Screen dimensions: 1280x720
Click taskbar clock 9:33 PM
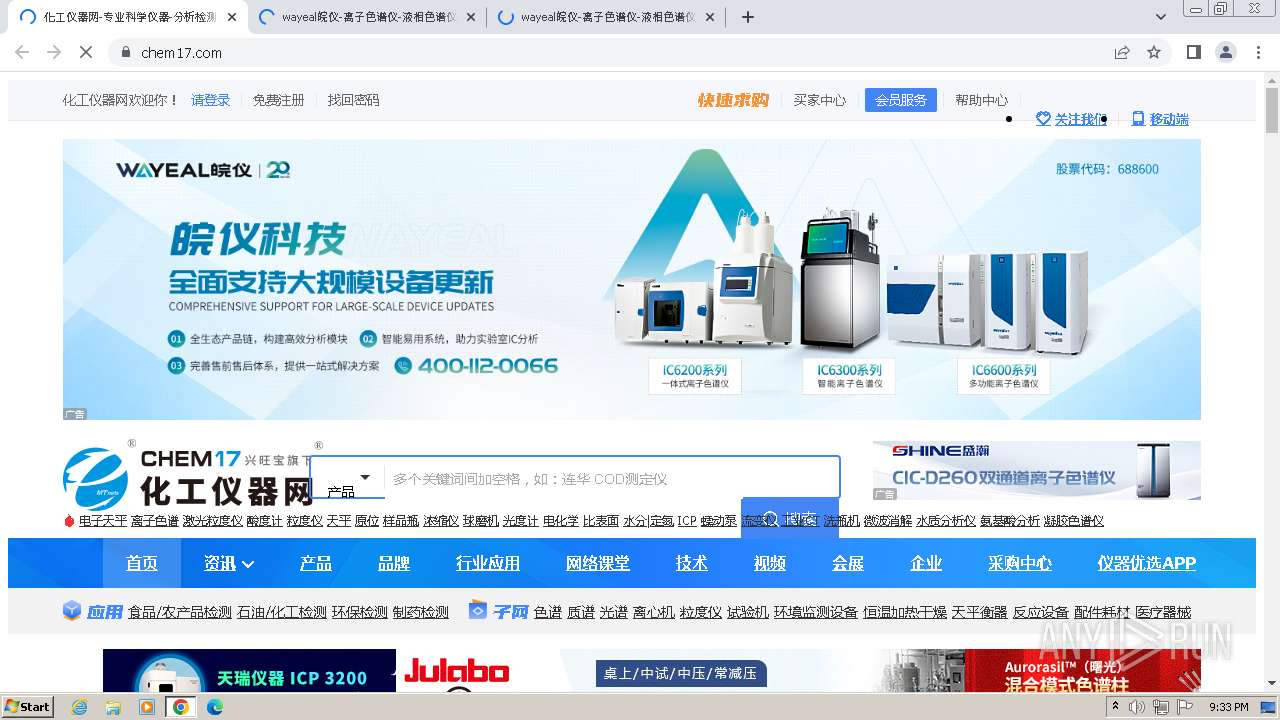tap(1229, 707)
